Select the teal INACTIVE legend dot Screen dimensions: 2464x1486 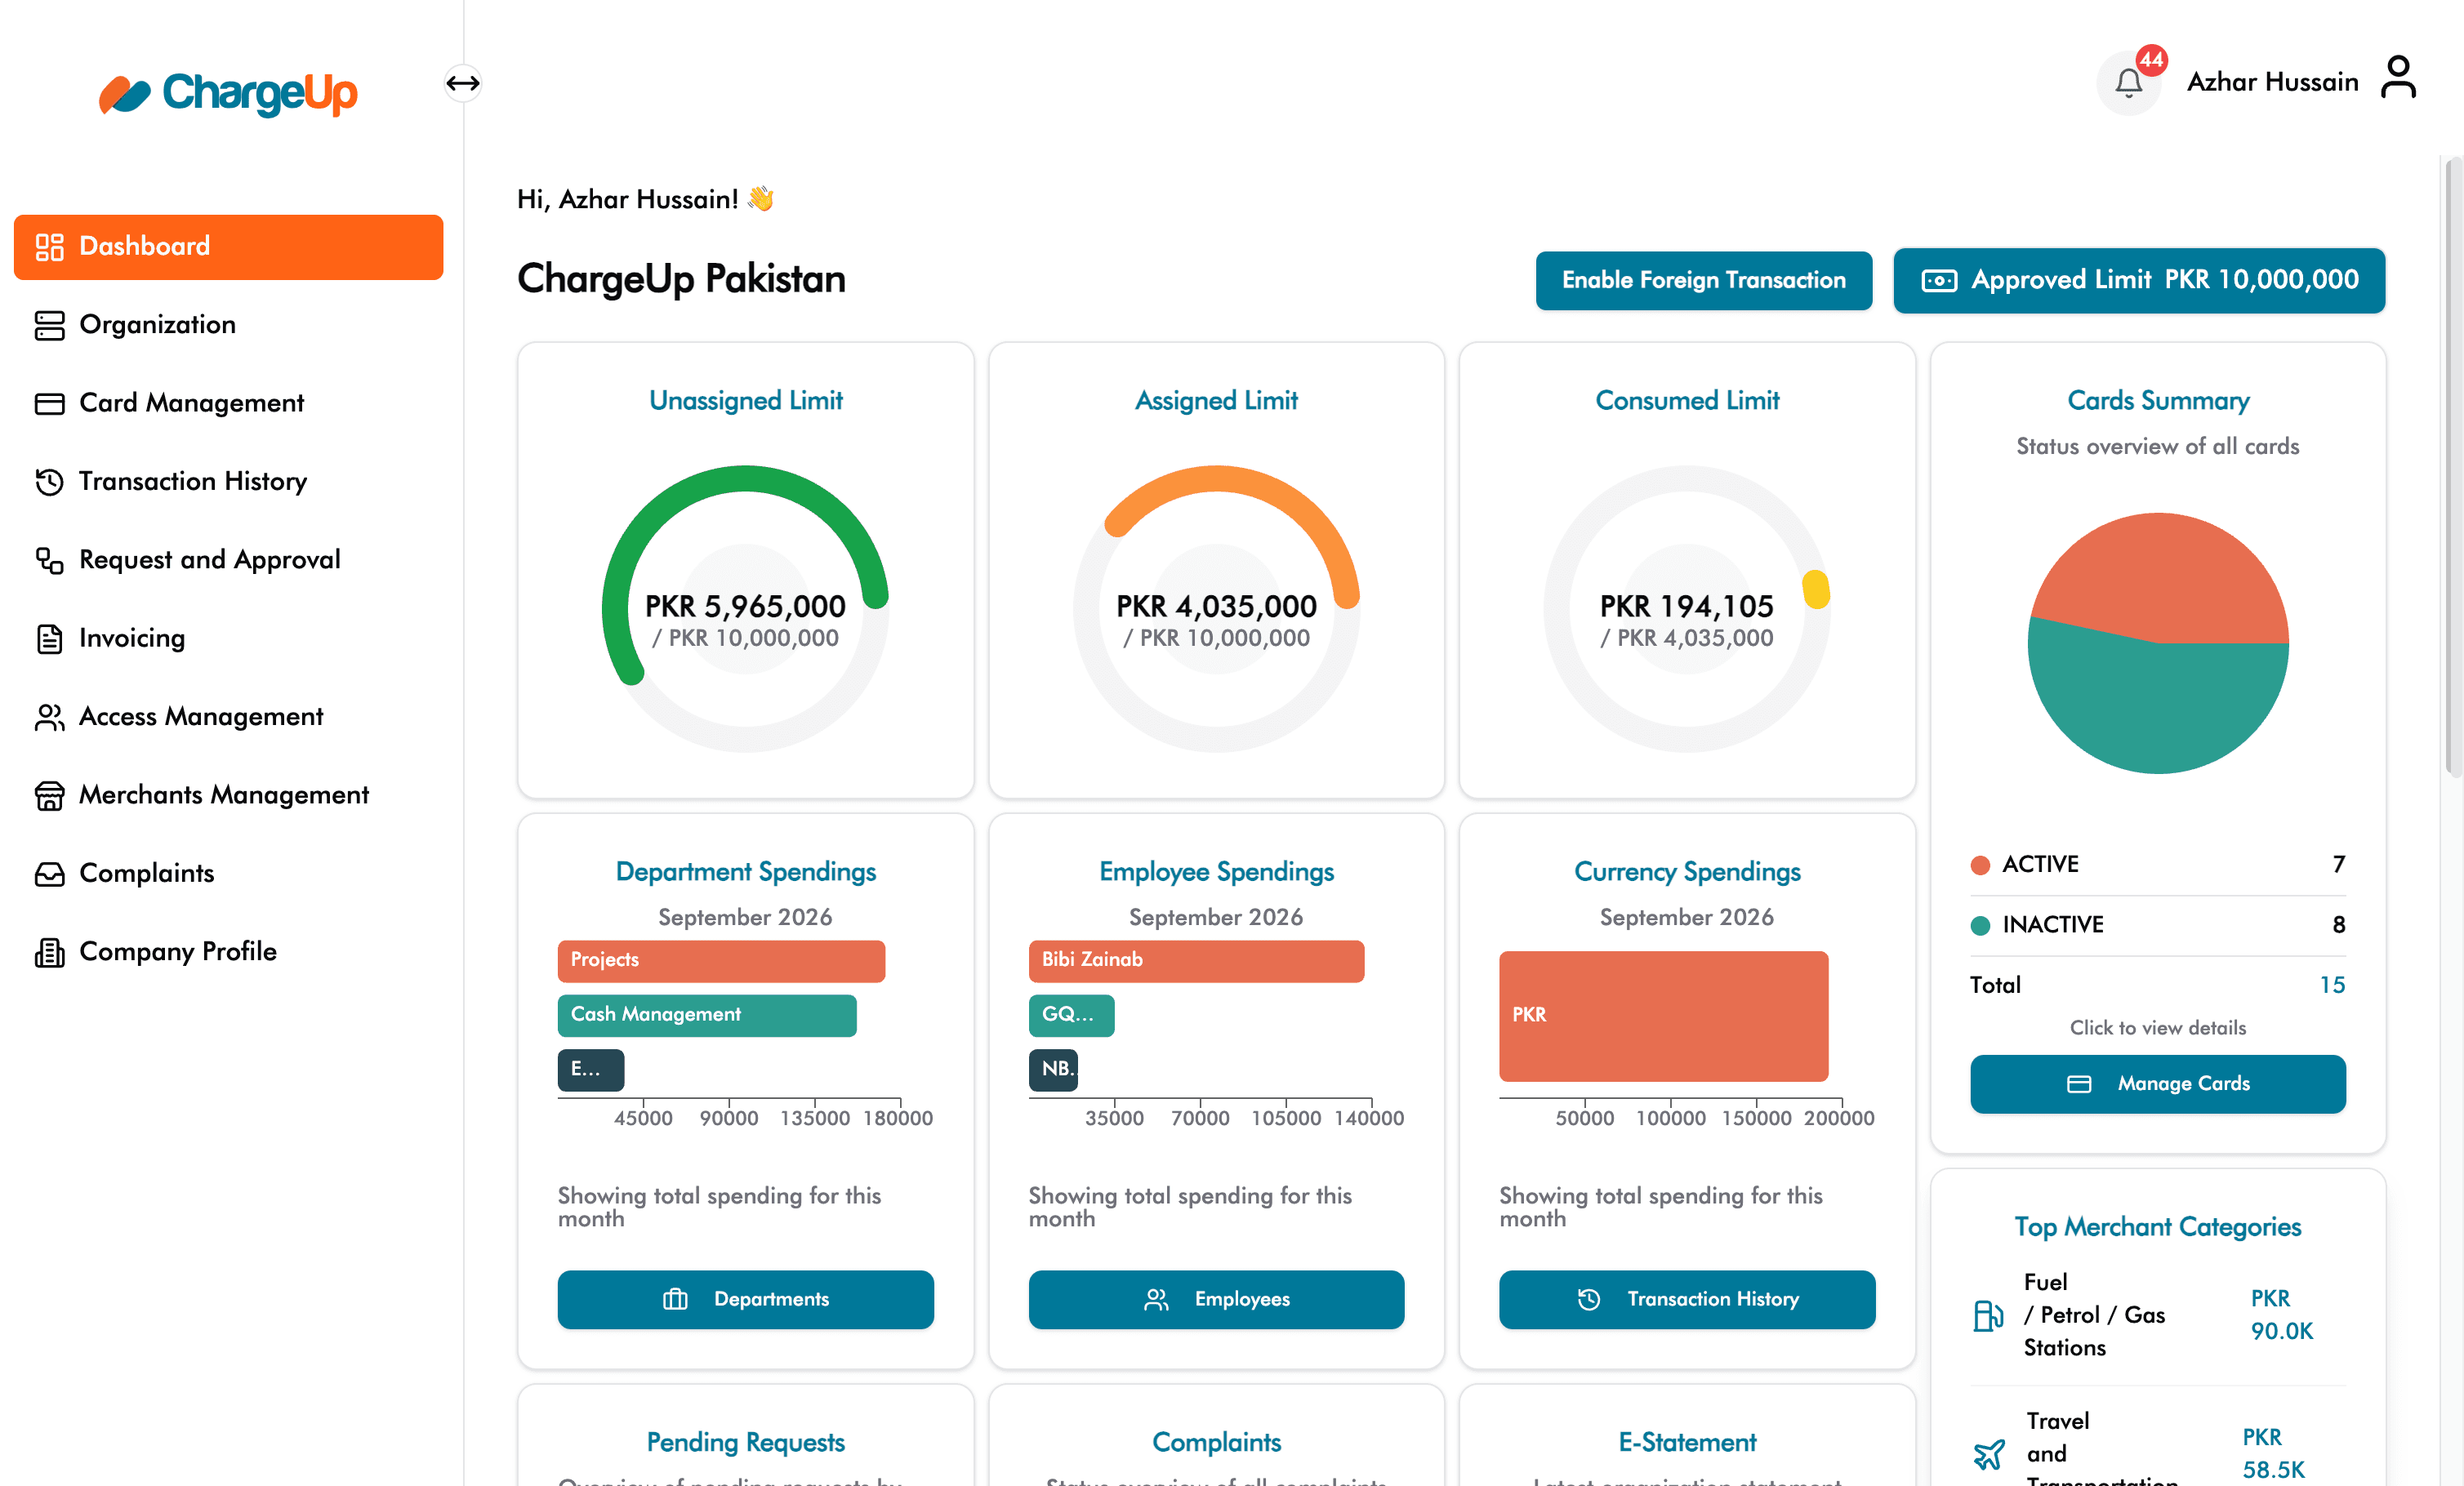pyautogui.click(x=1980, y=925)
